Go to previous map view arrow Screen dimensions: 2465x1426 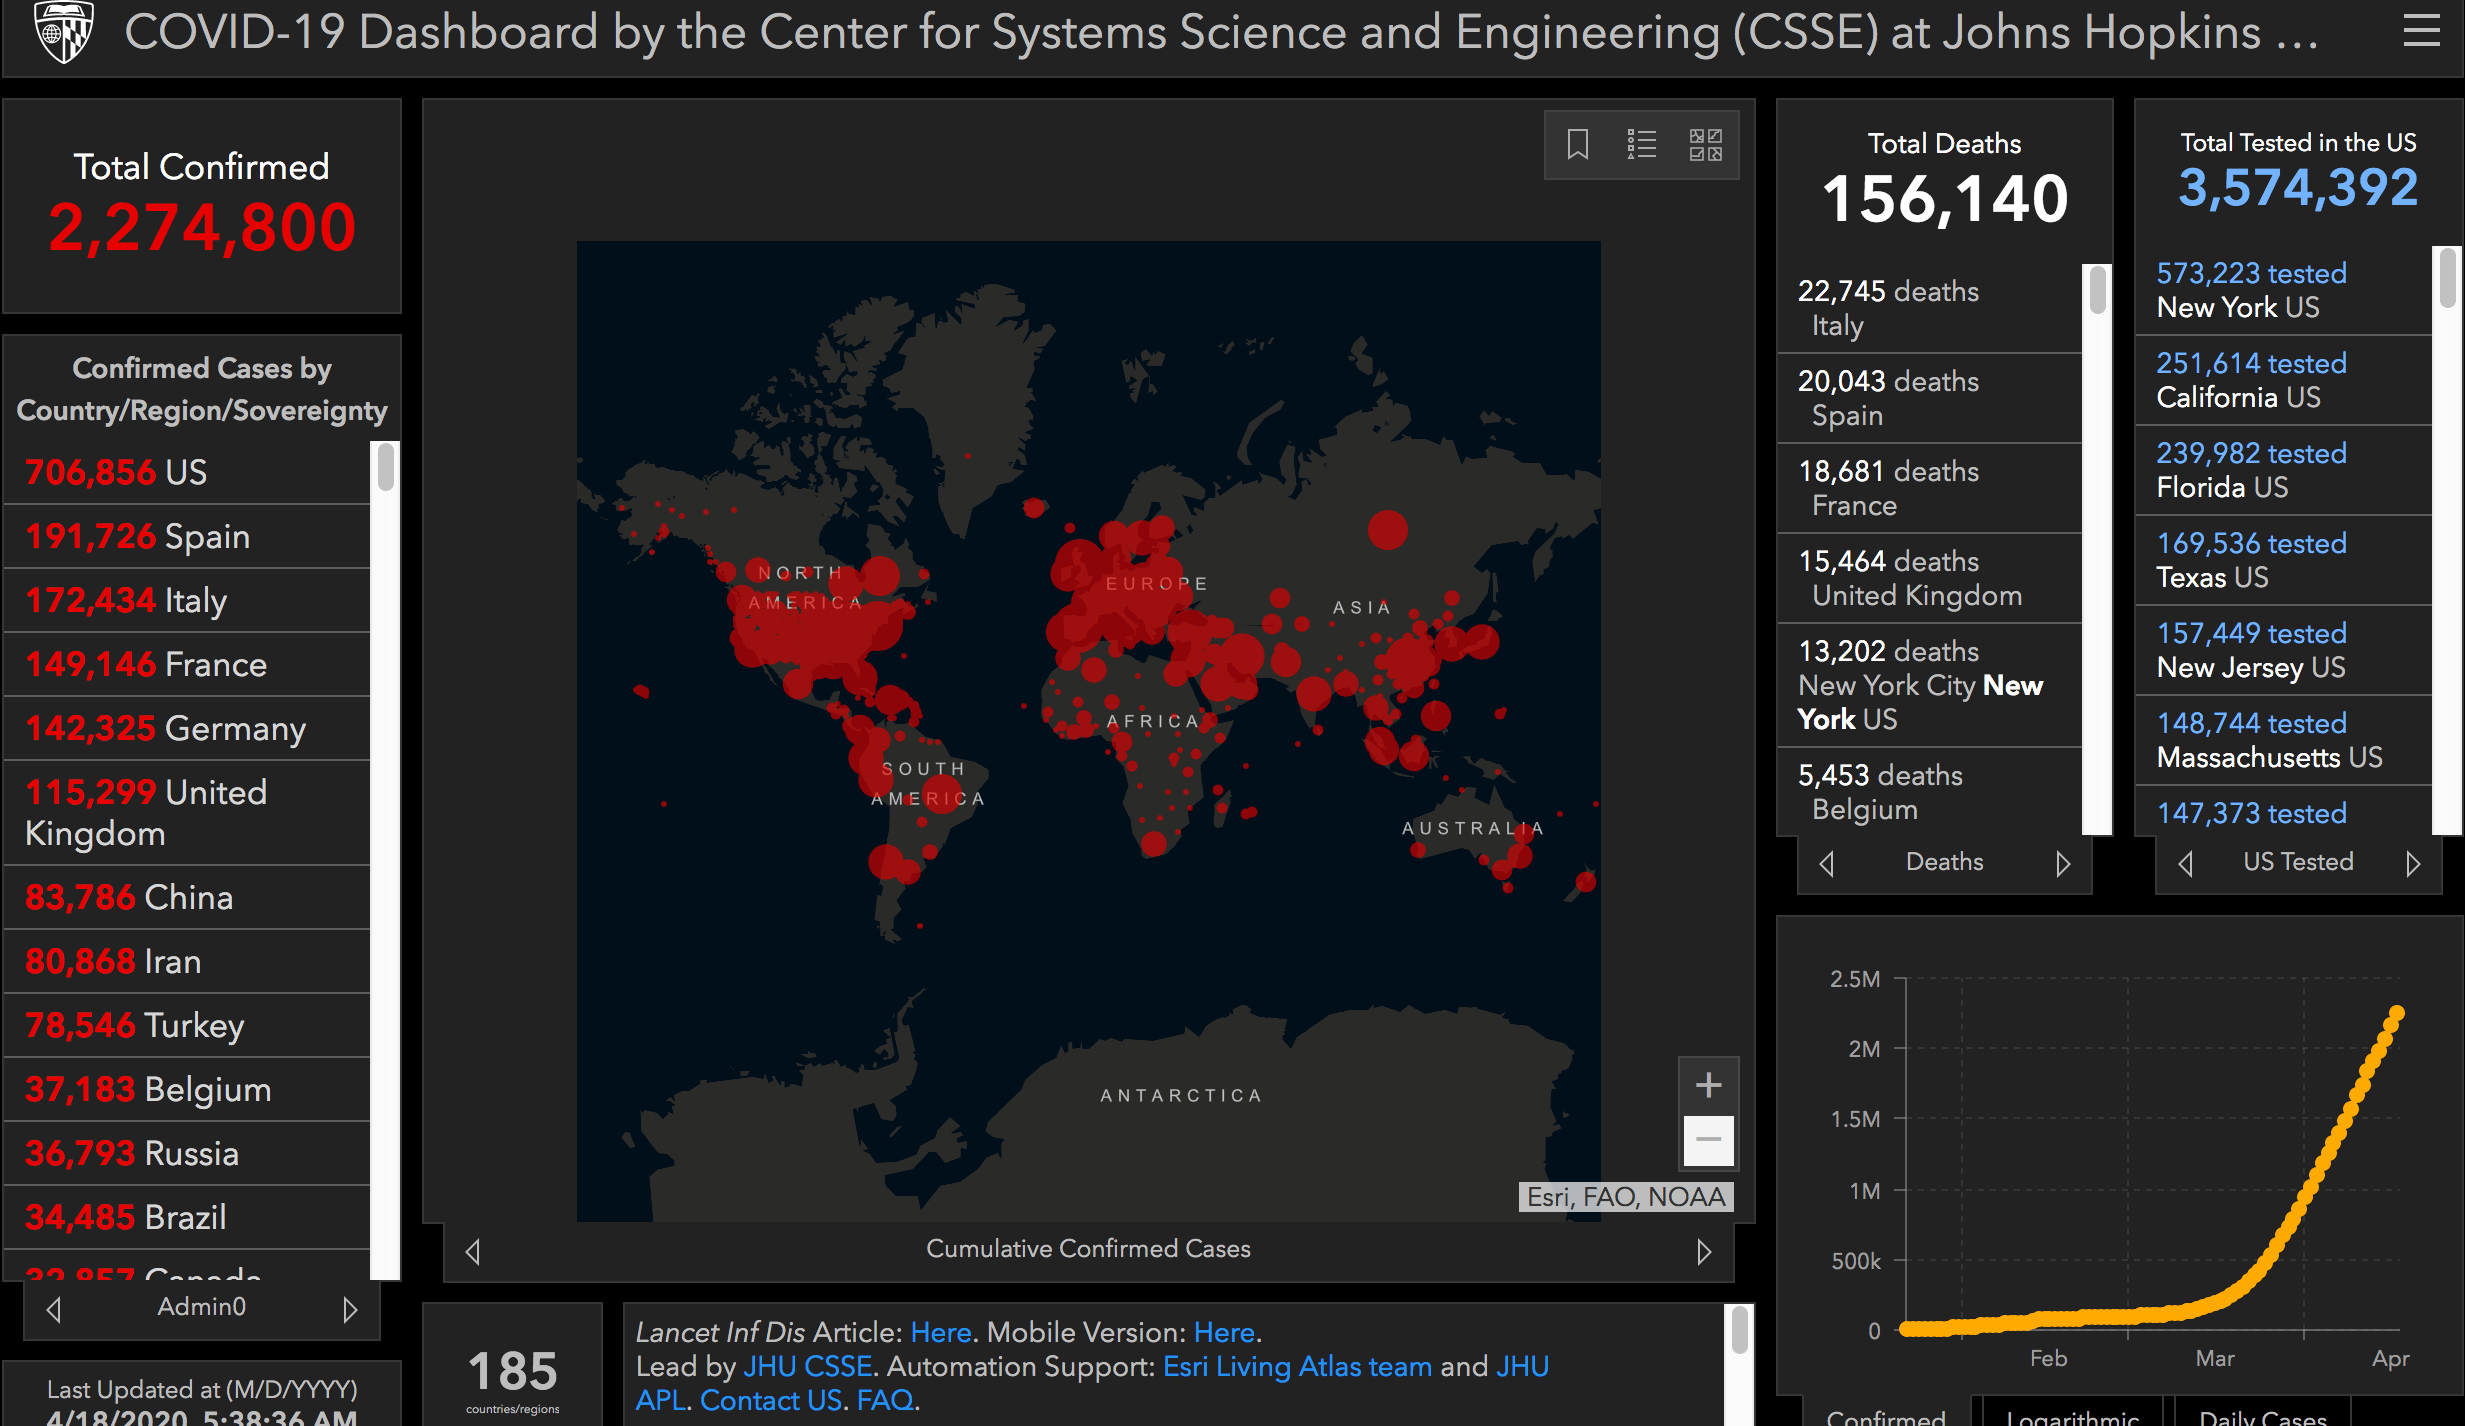coord(473,1251)
